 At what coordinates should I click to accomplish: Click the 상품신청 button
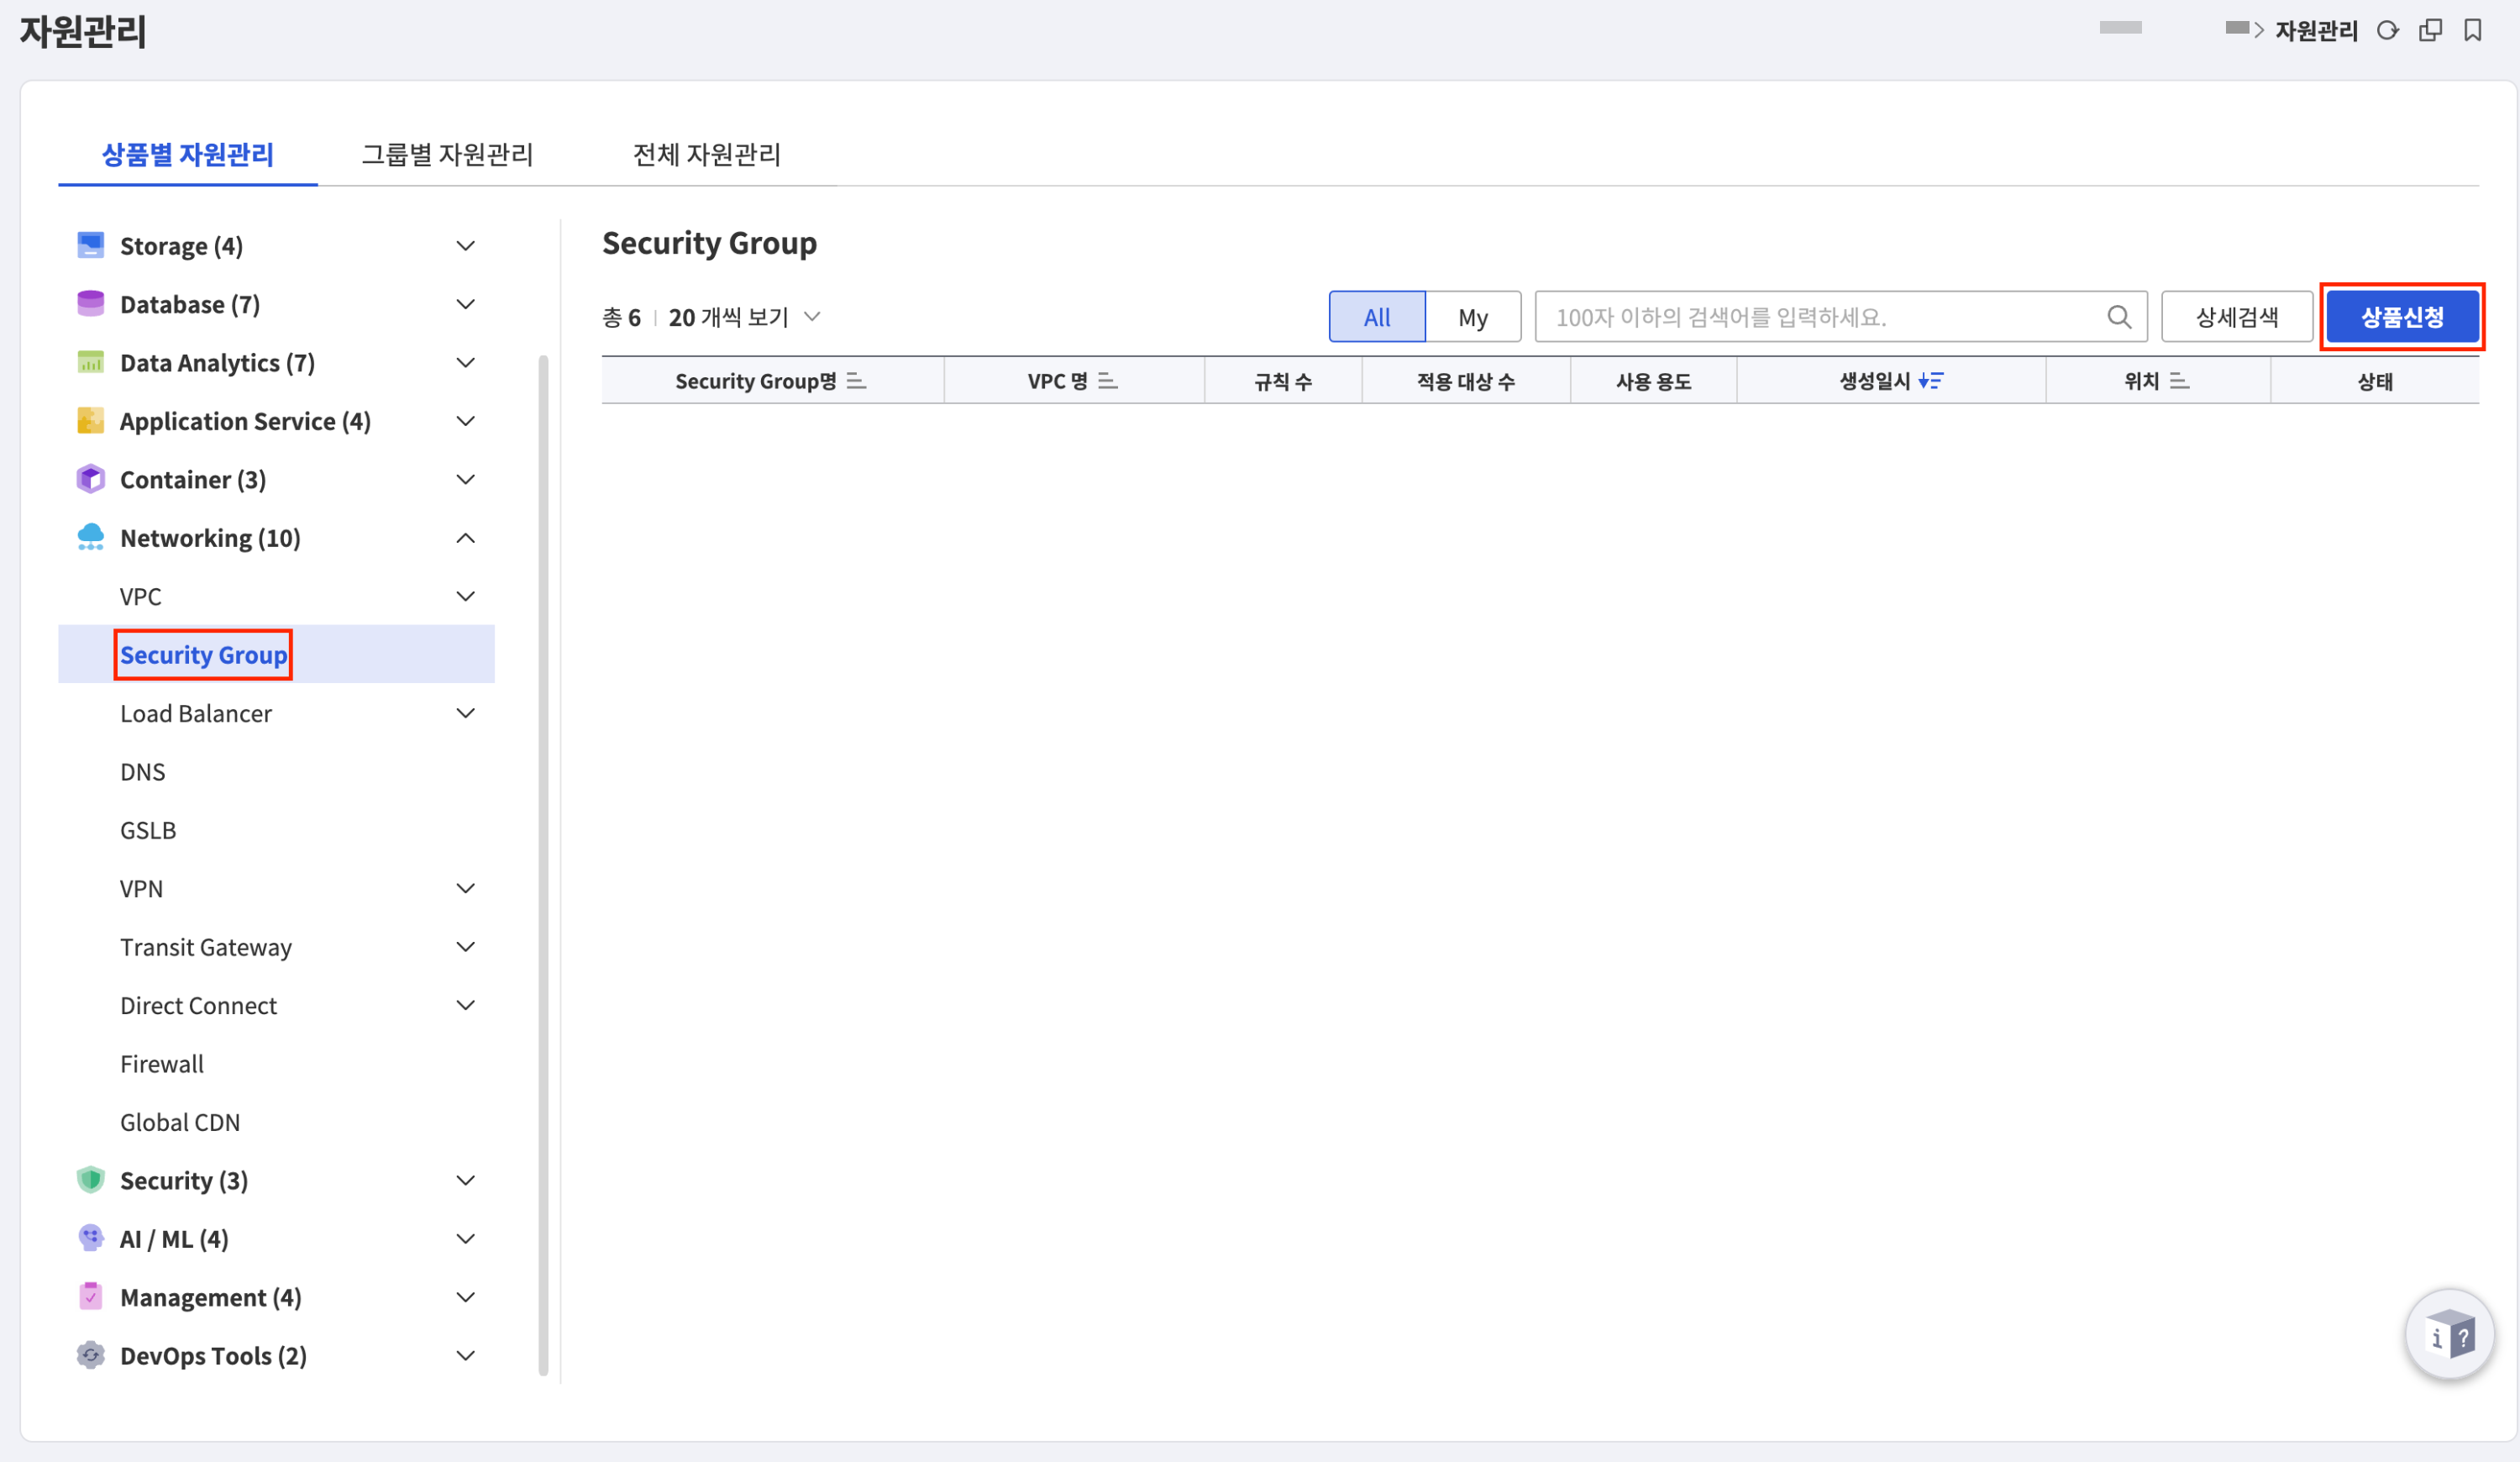[x=2402, y=317]
